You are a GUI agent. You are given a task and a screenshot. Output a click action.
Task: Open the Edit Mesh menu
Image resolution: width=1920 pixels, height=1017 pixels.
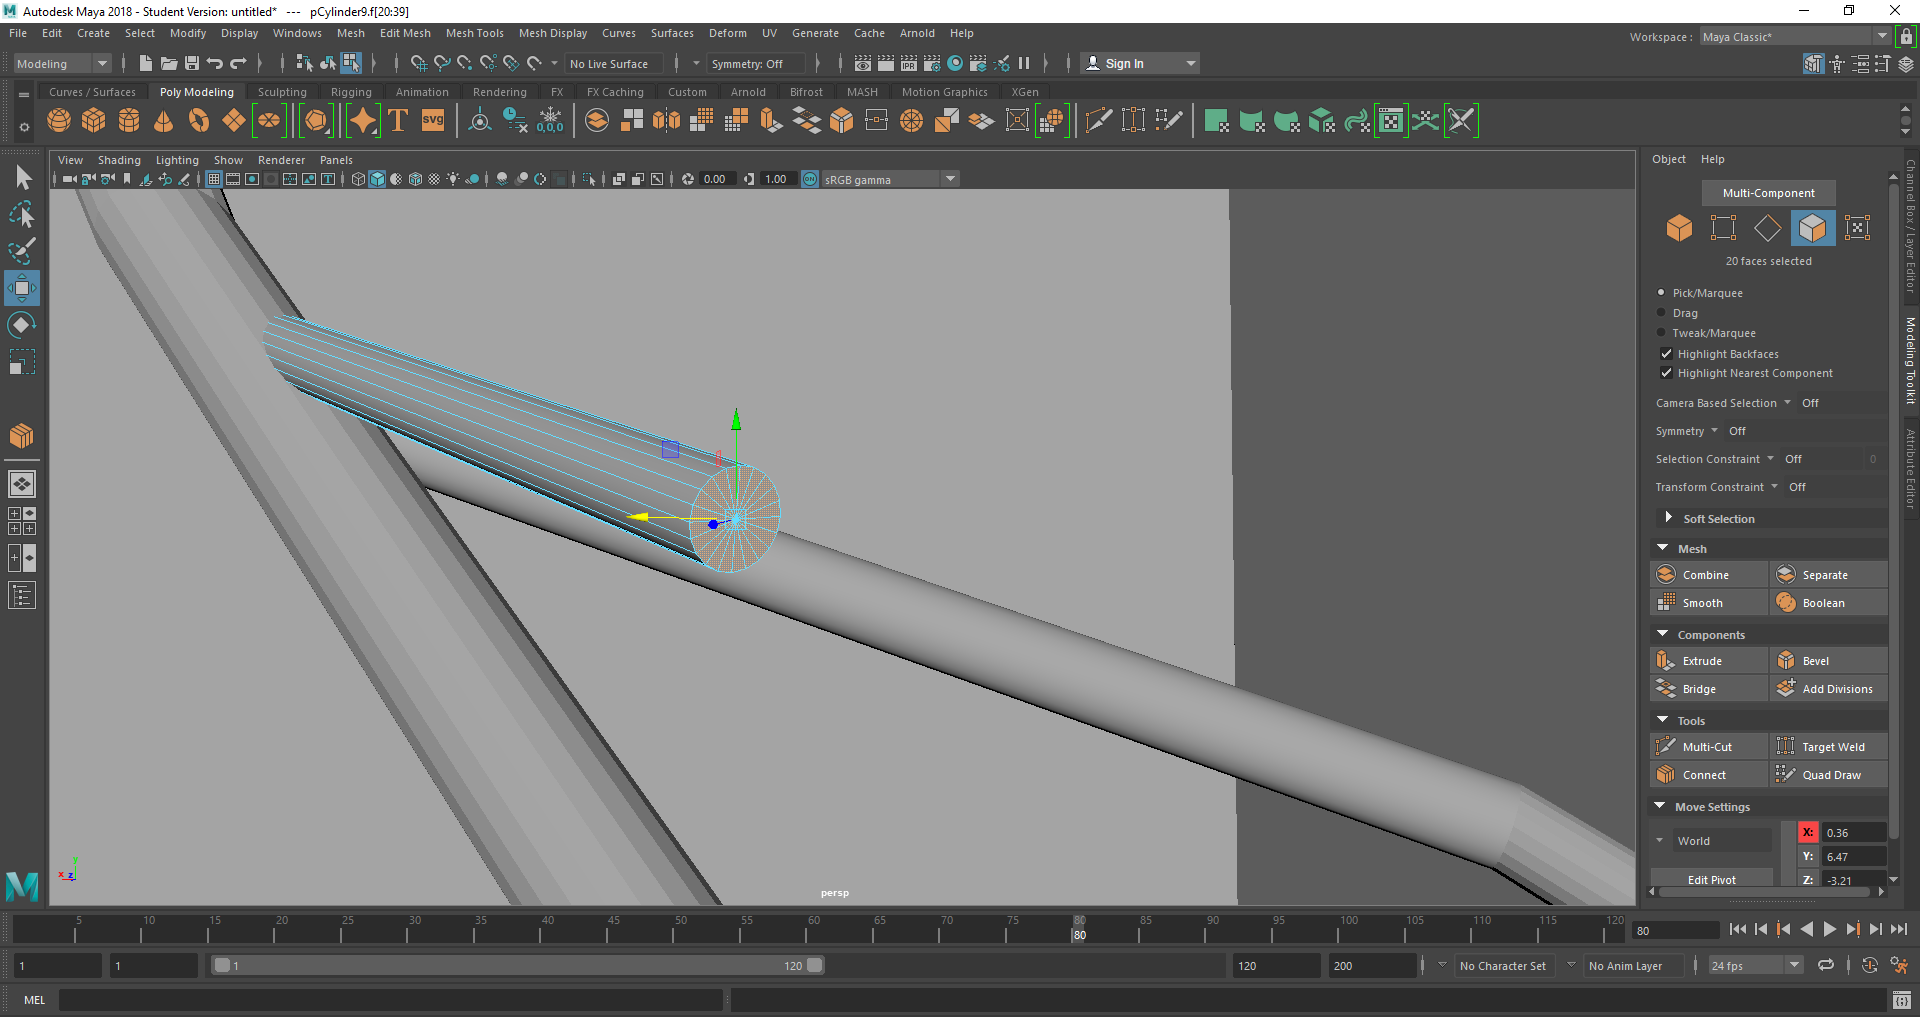pyautogui.click(x=404, y=33)
